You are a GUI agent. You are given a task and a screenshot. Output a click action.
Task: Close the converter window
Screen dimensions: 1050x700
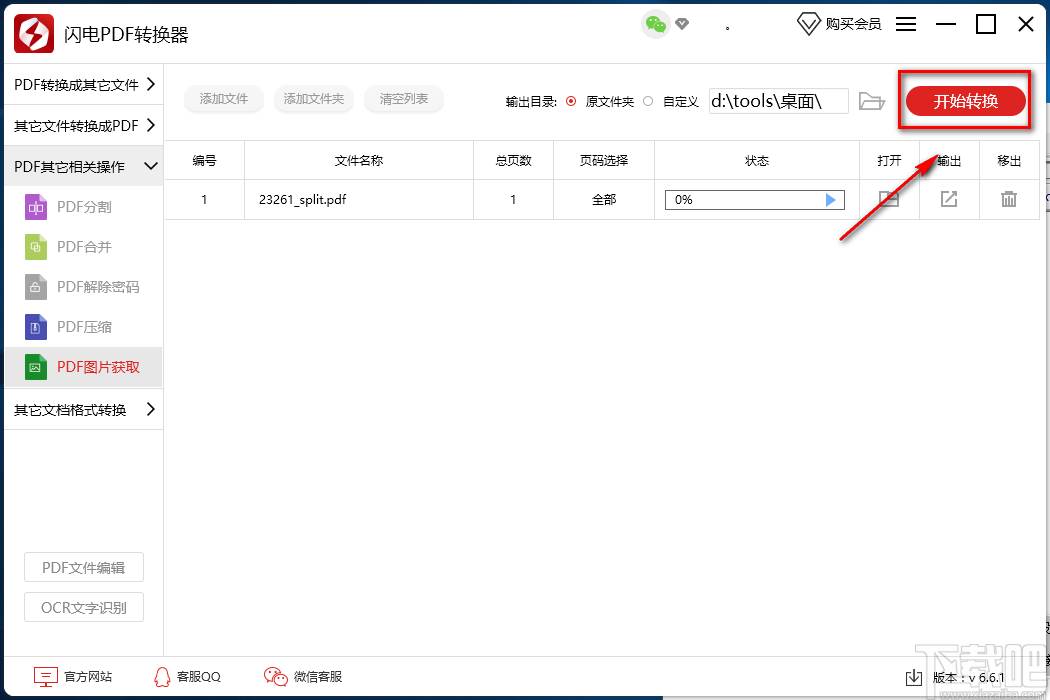pyautogui.click(x=1026, y=24)
